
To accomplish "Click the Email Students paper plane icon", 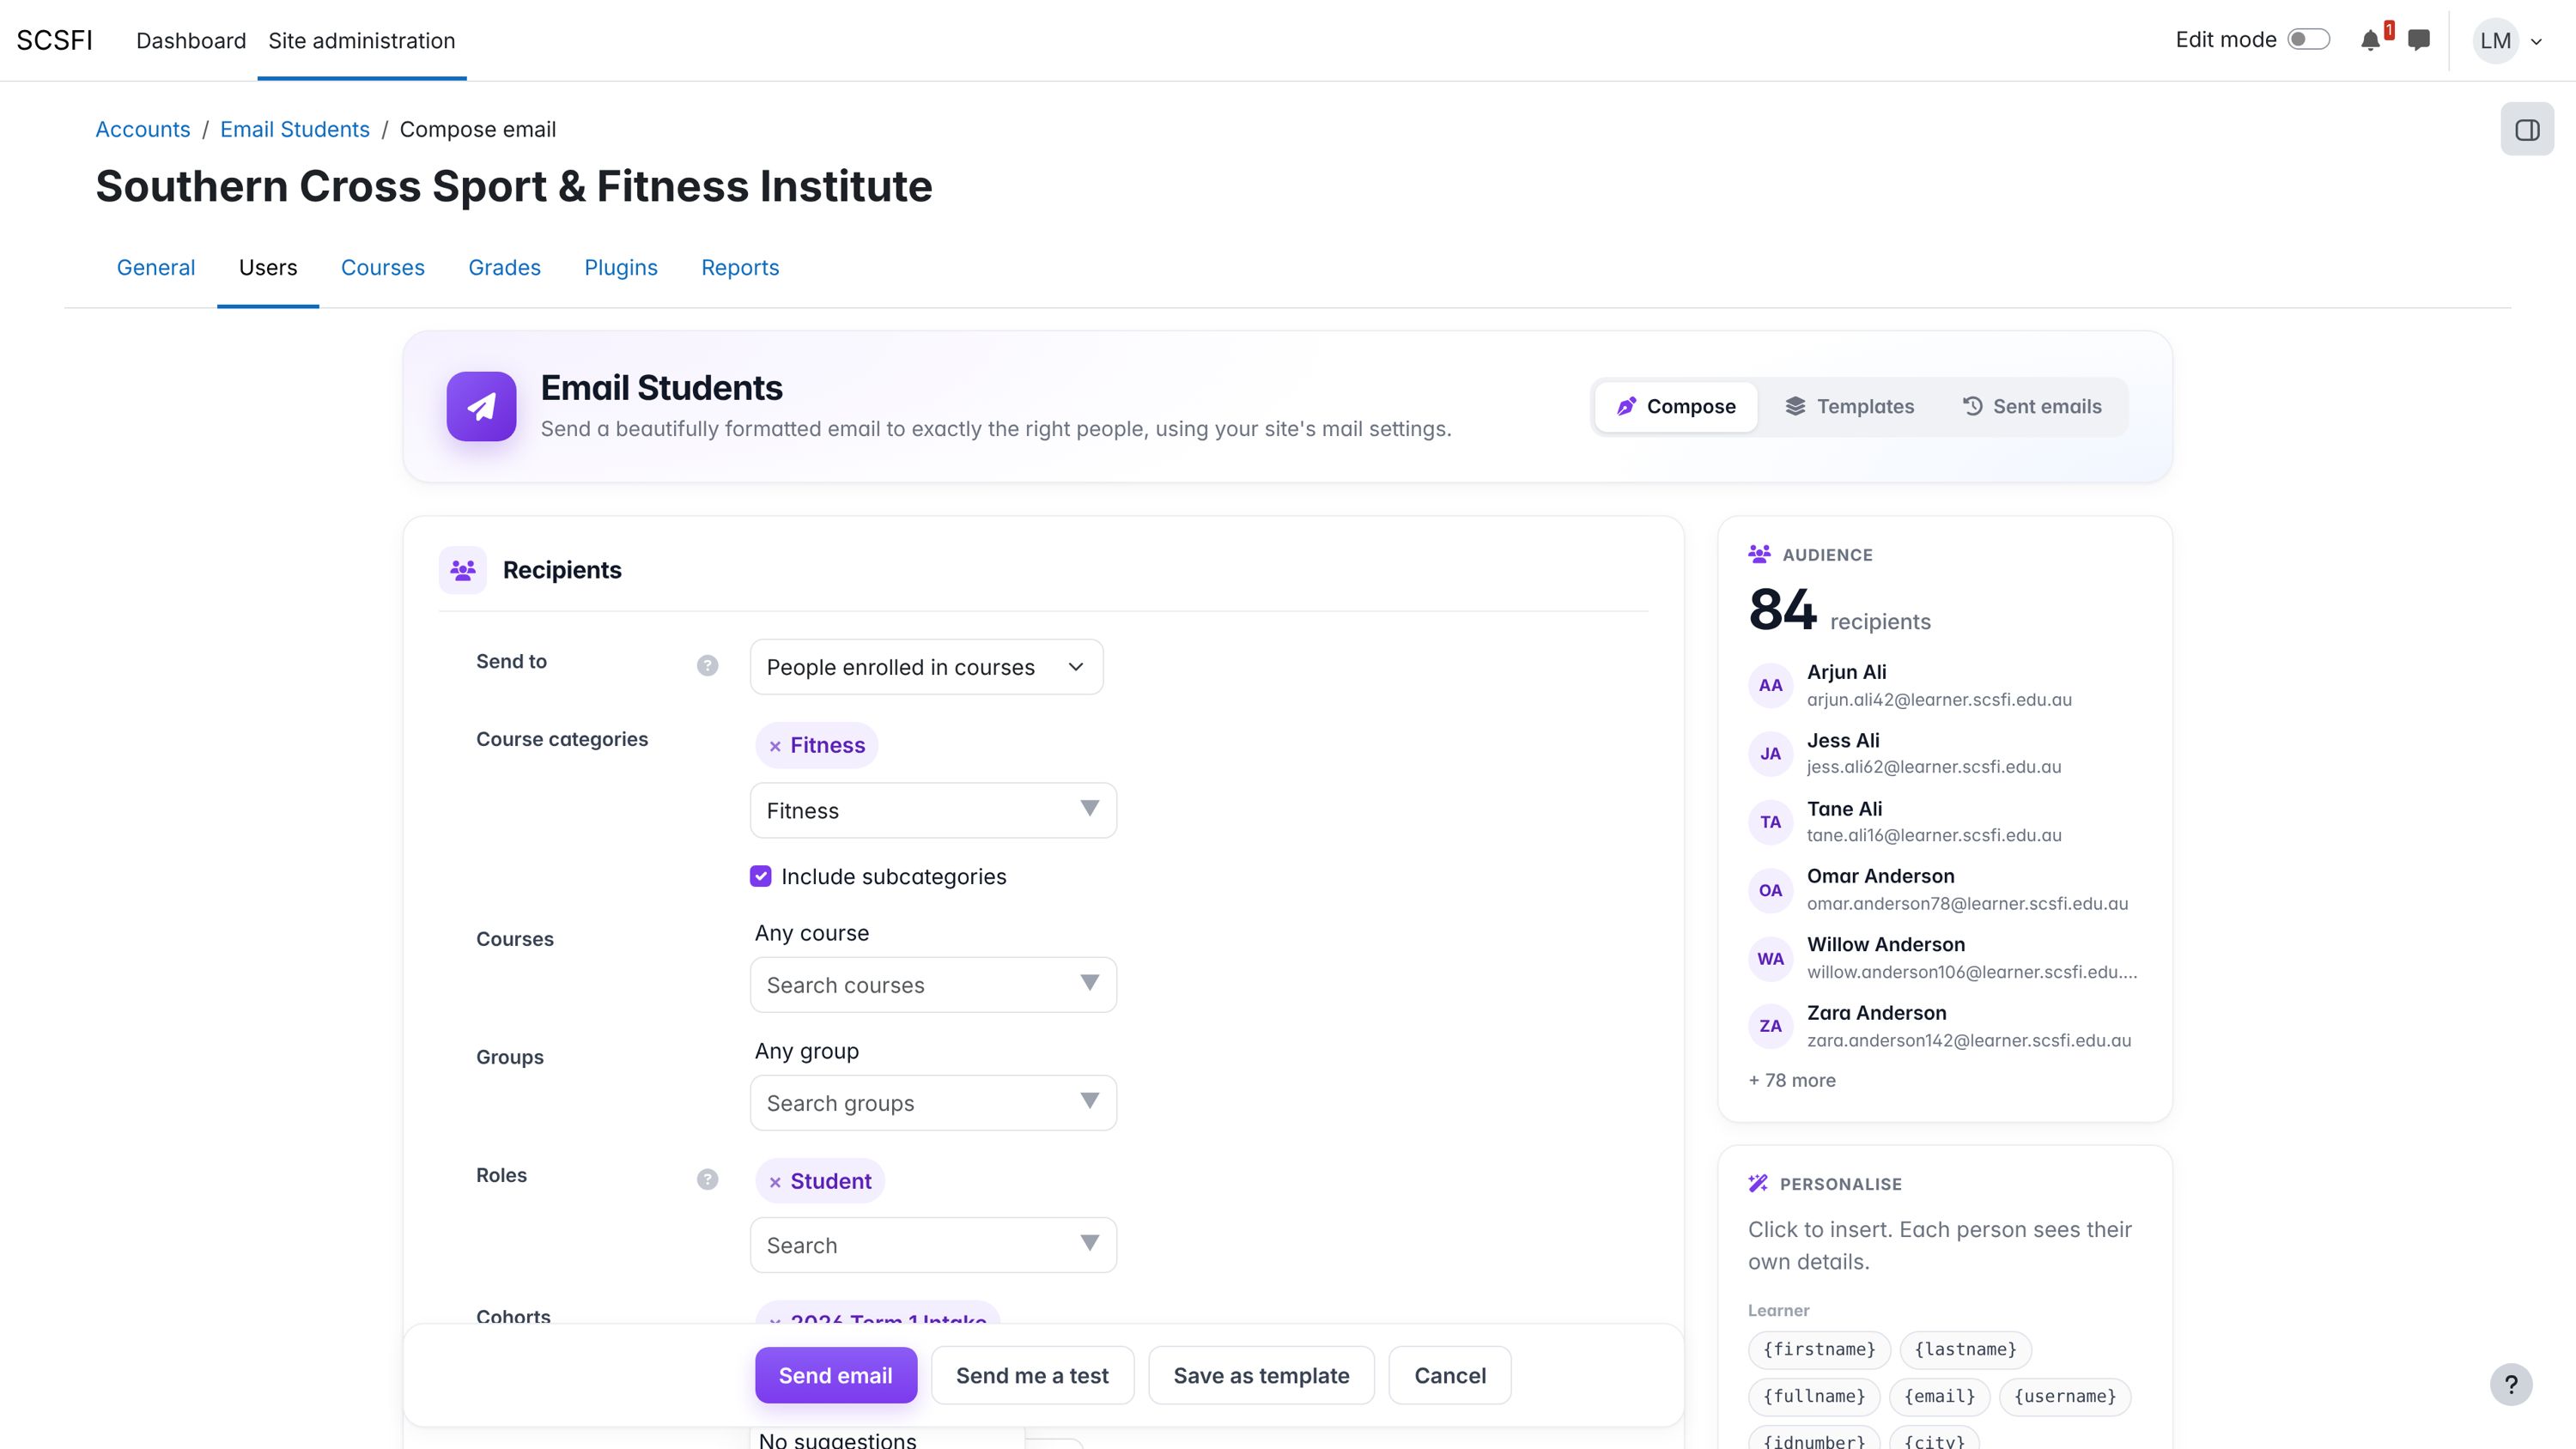I will 481,406.
